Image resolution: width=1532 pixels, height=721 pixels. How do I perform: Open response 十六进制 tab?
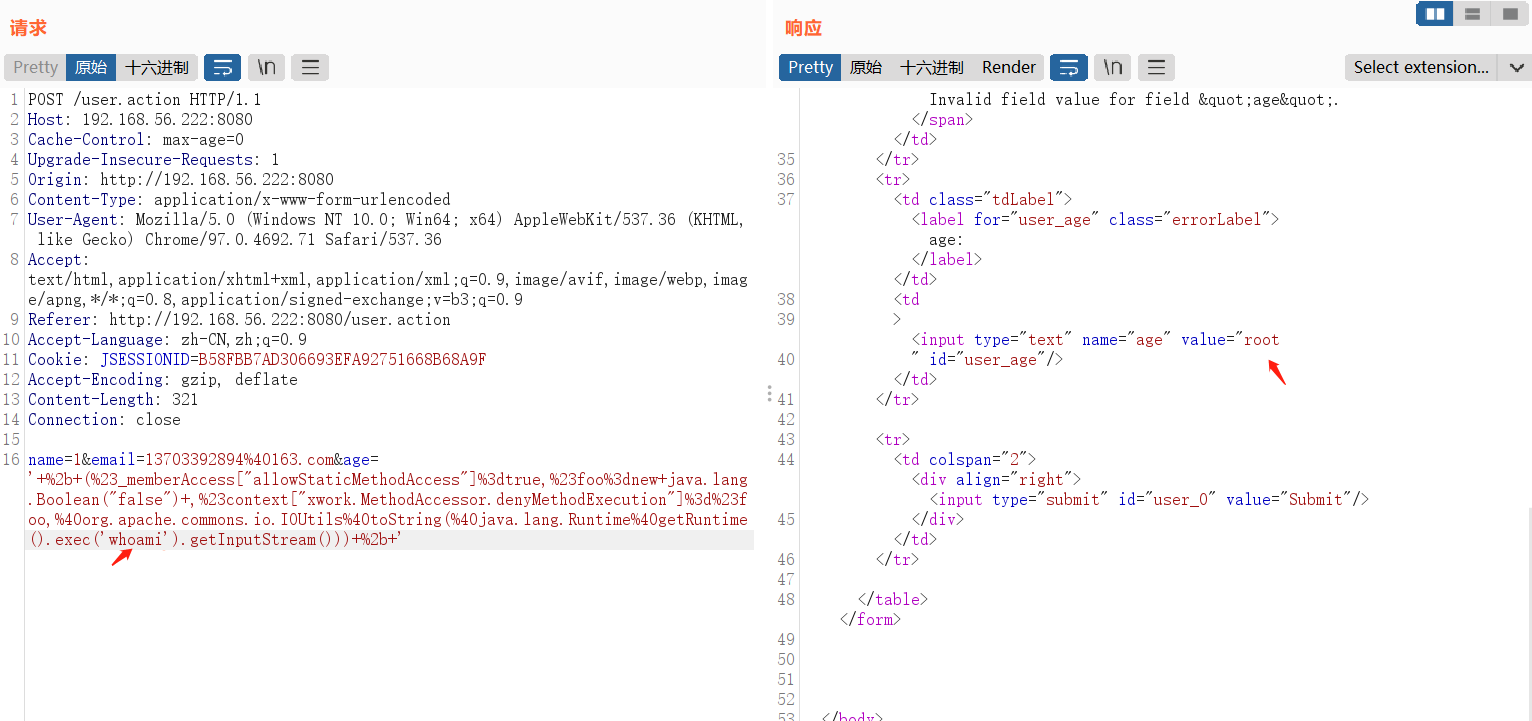click(932, 67)
